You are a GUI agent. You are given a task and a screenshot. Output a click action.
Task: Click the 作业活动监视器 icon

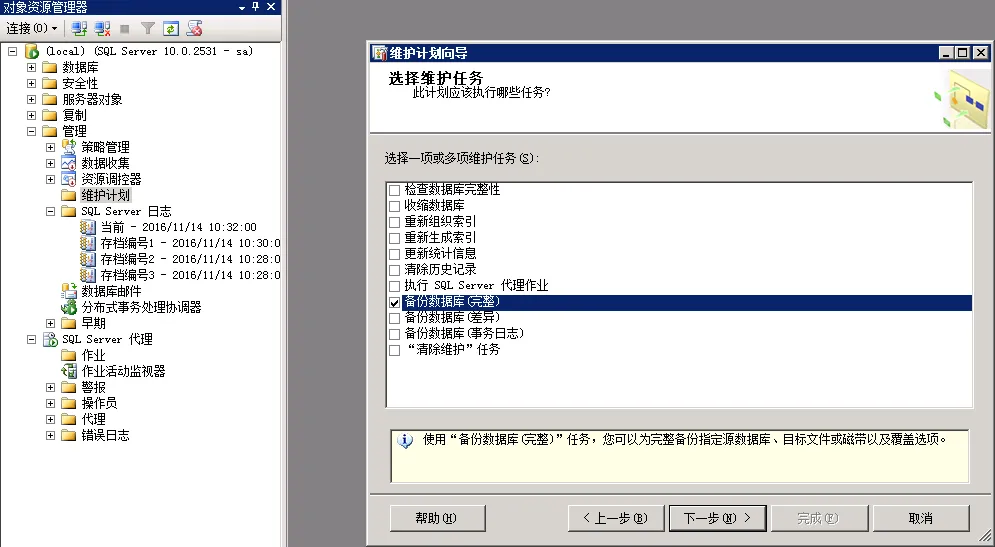(69, 371)
